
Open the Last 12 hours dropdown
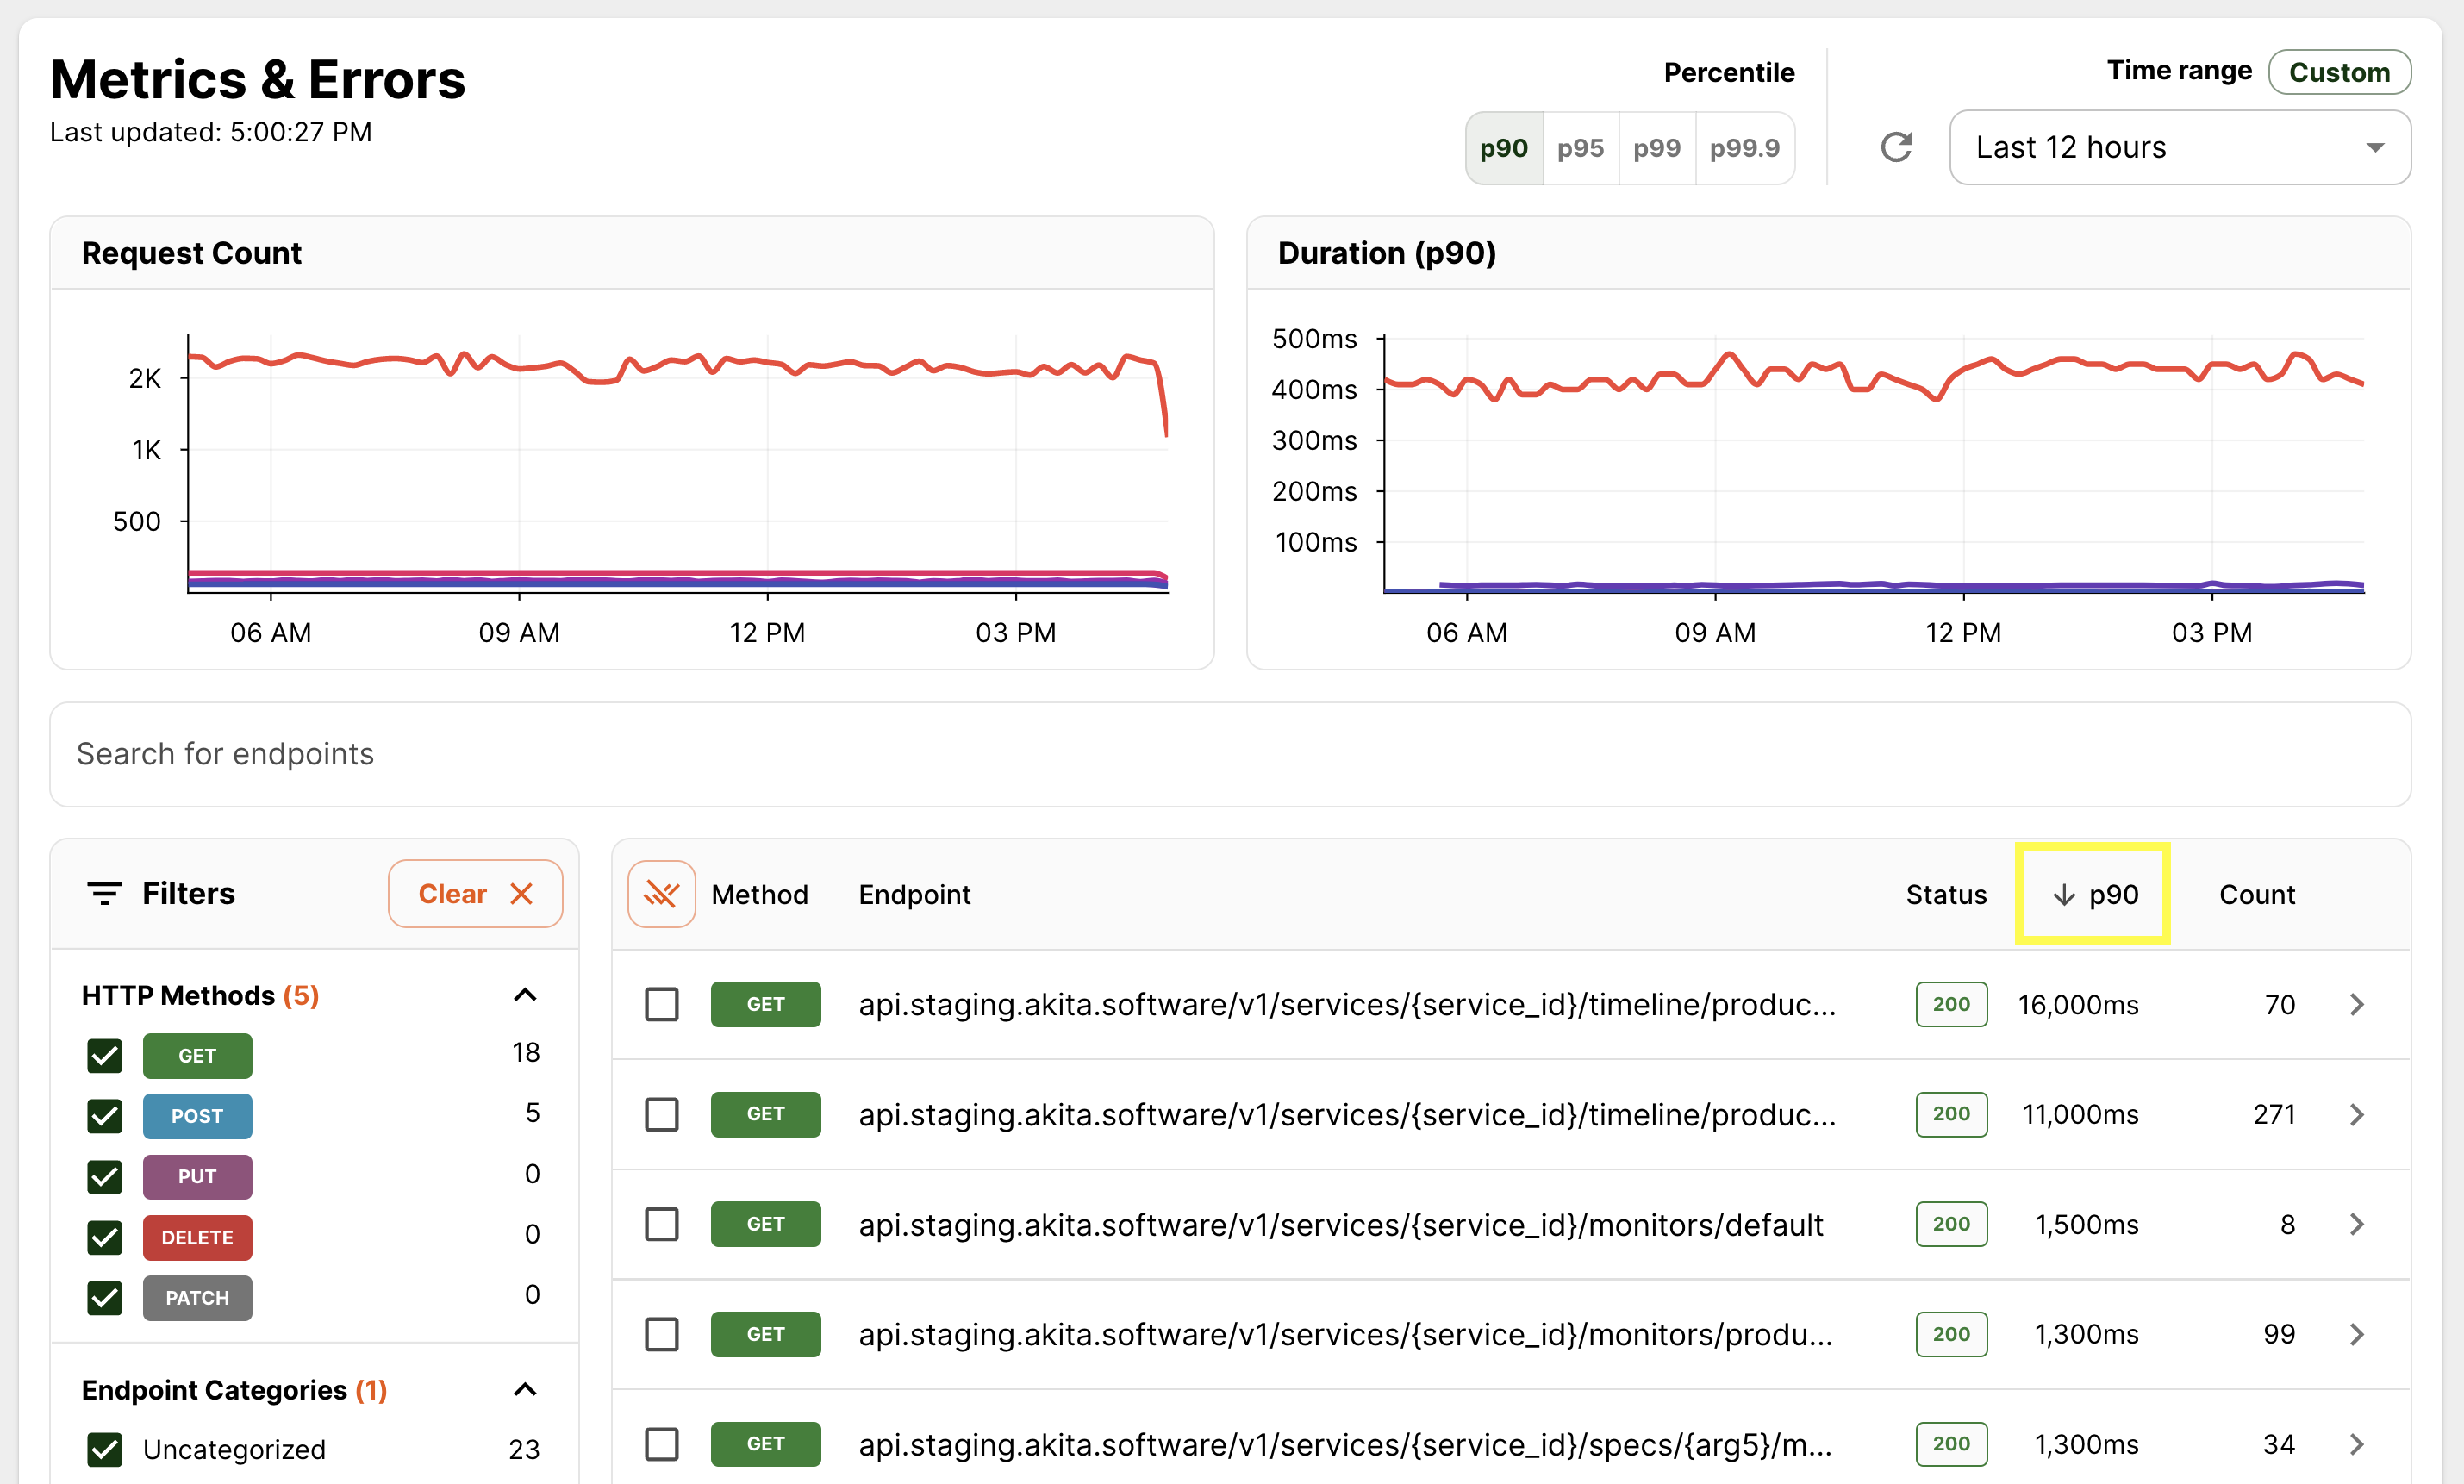tap(2179, 148)
